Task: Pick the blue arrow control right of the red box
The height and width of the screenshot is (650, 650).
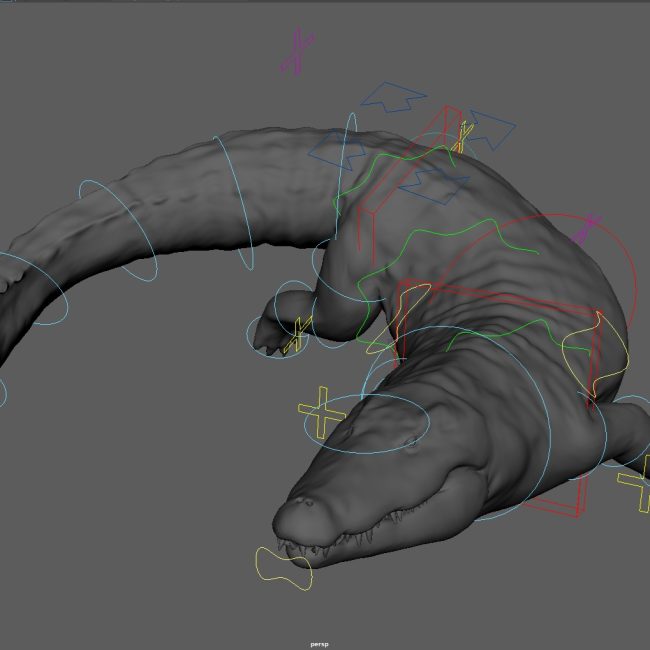Action: coord(491,129)
